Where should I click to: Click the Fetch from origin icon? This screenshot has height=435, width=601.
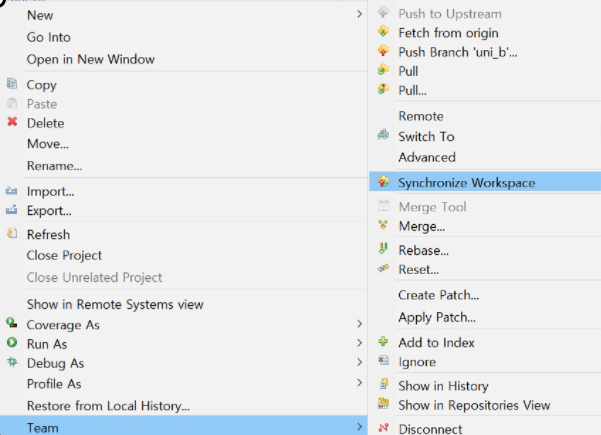point(383,31)
